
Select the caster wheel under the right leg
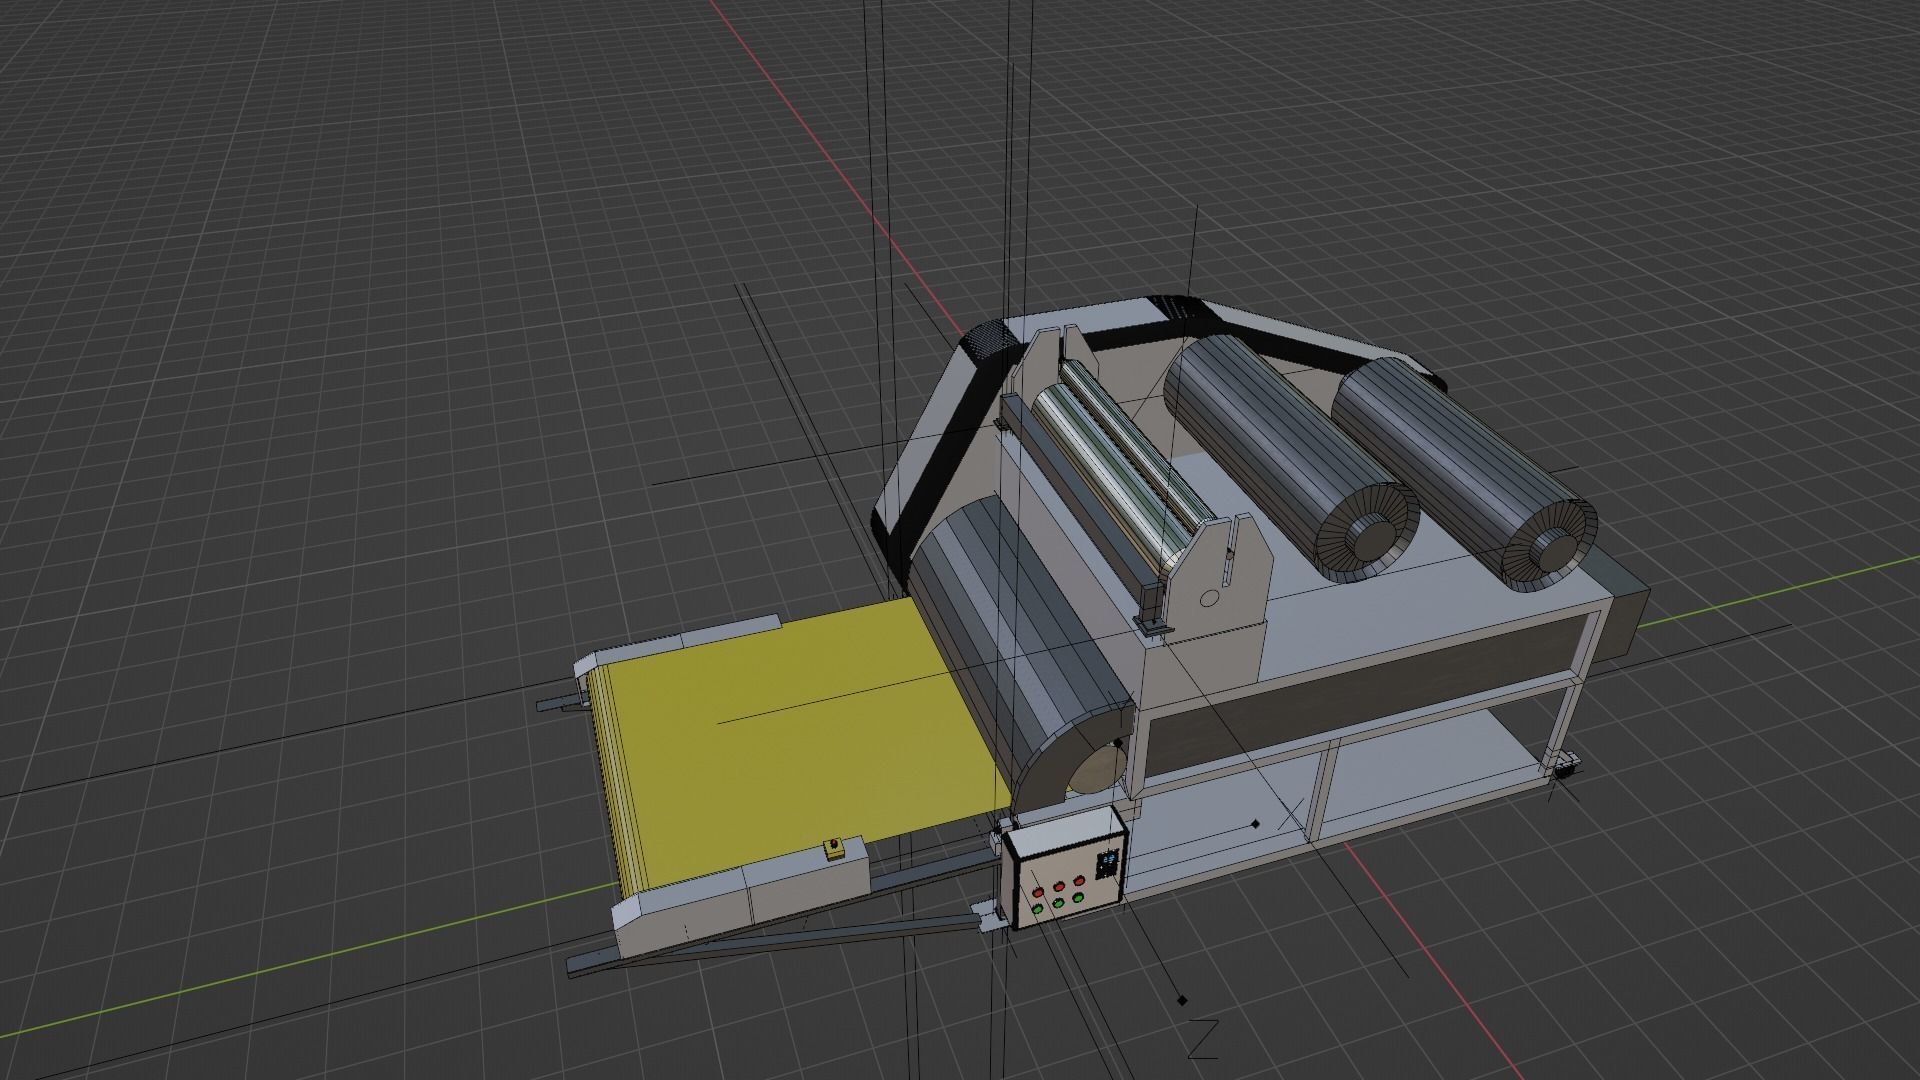[1565, 767]
